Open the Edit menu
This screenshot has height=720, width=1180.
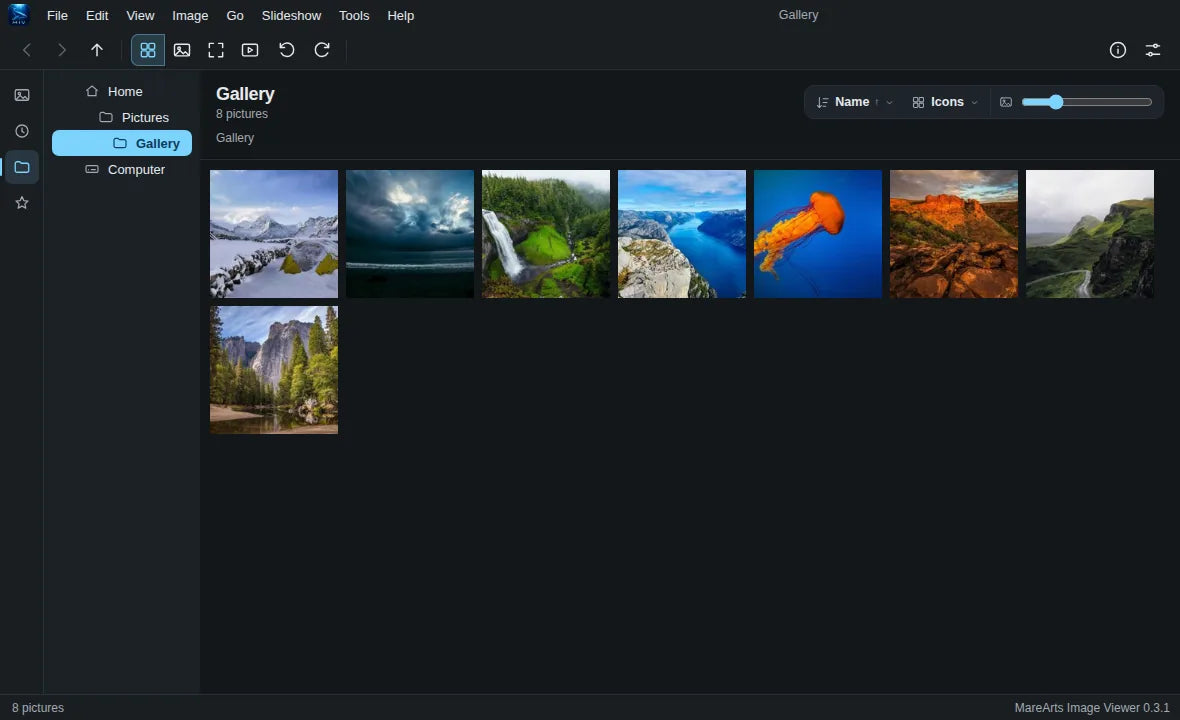[96, 15]
